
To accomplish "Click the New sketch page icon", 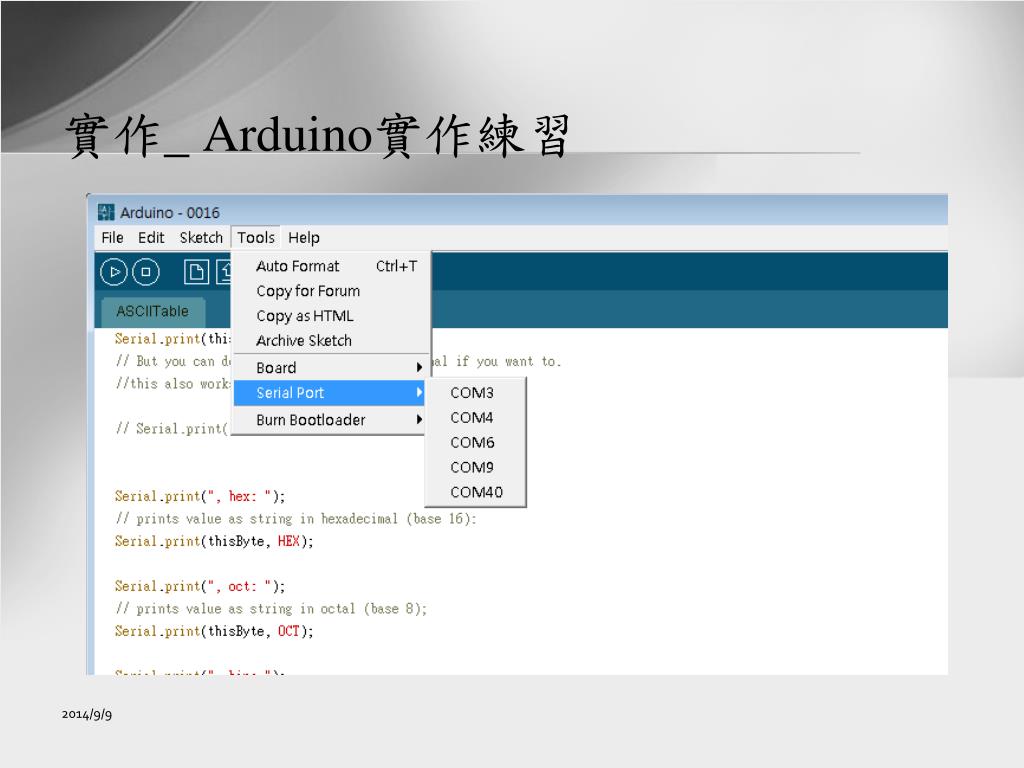I will coord(196,272).
